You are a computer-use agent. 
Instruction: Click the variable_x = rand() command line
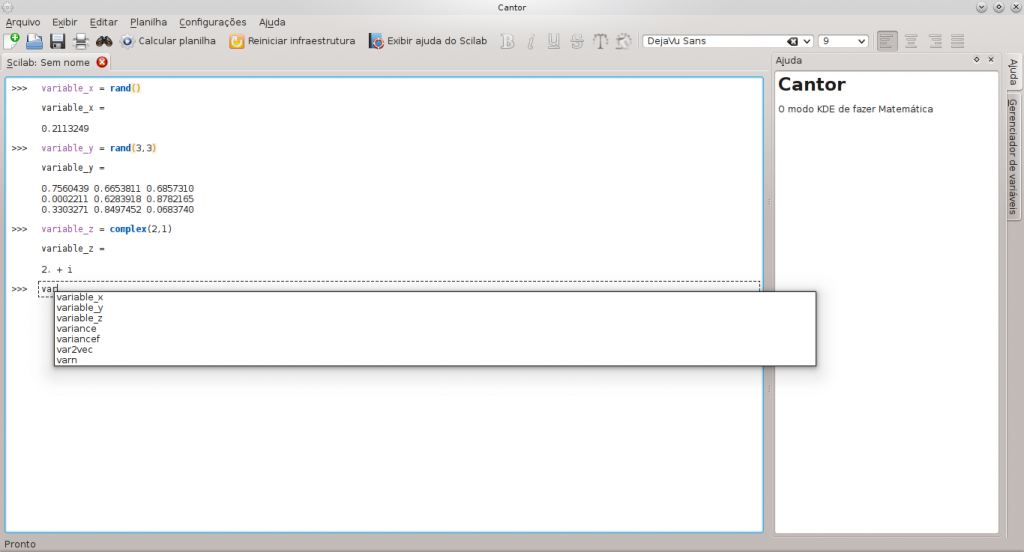tap(91, 88)
